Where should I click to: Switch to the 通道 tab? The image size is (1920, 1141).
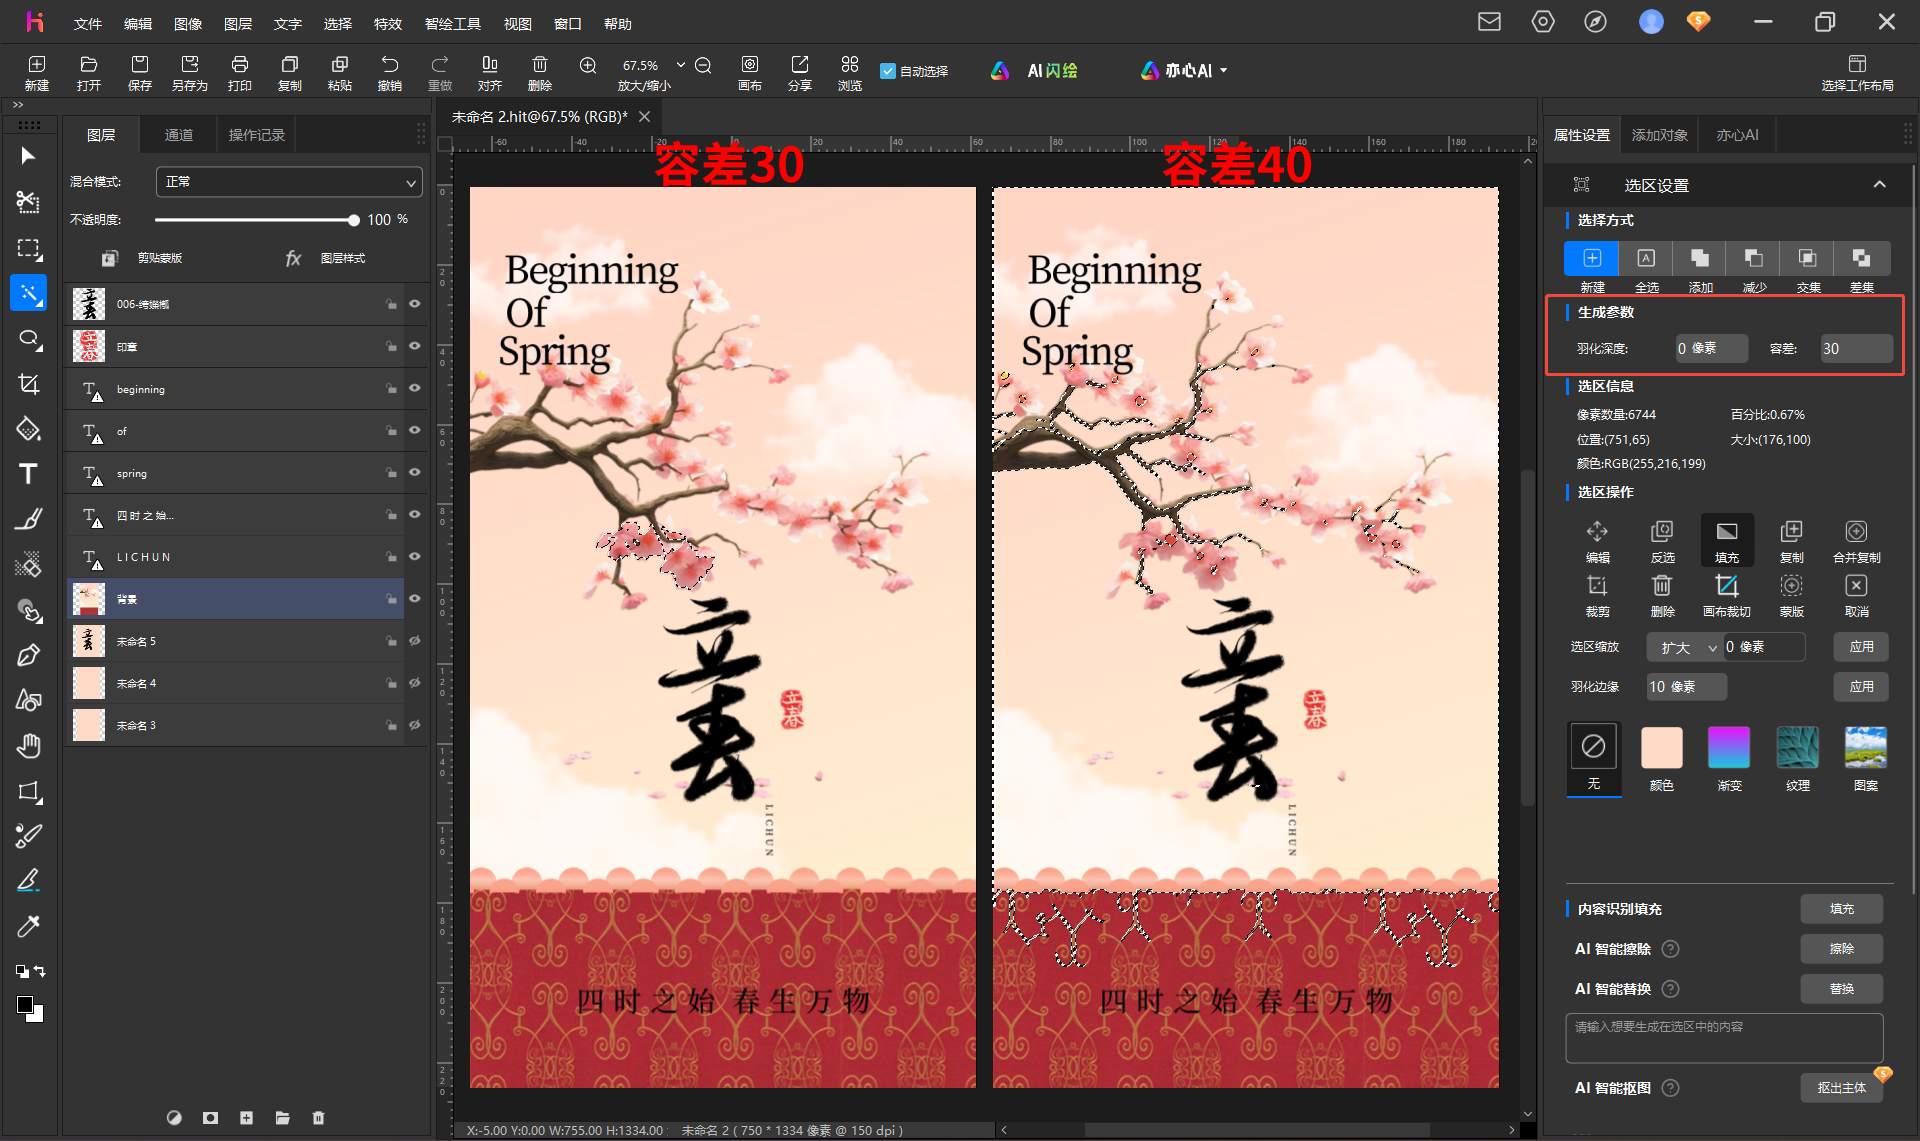[179, 135]
